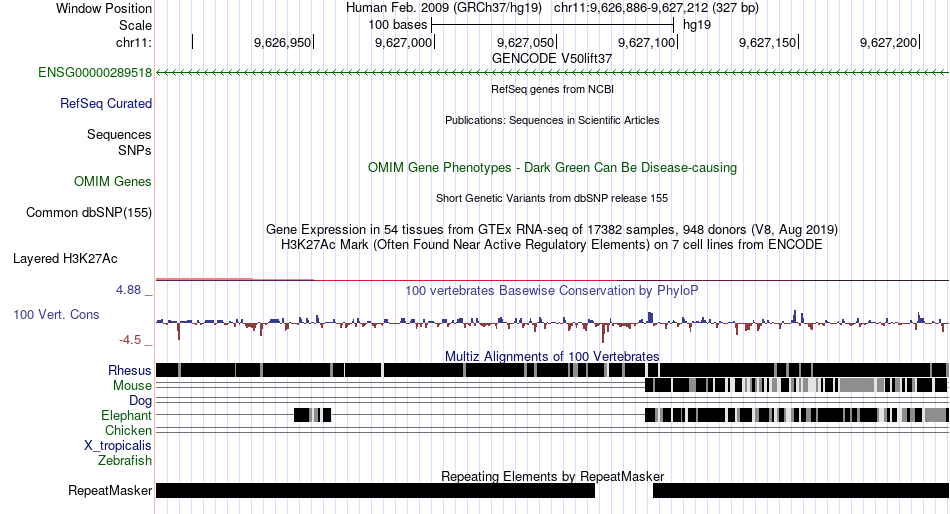Screen dimensions: 950x514
Task: Click the 9,627,000 ruler position
Action: (x=404, y=42)
